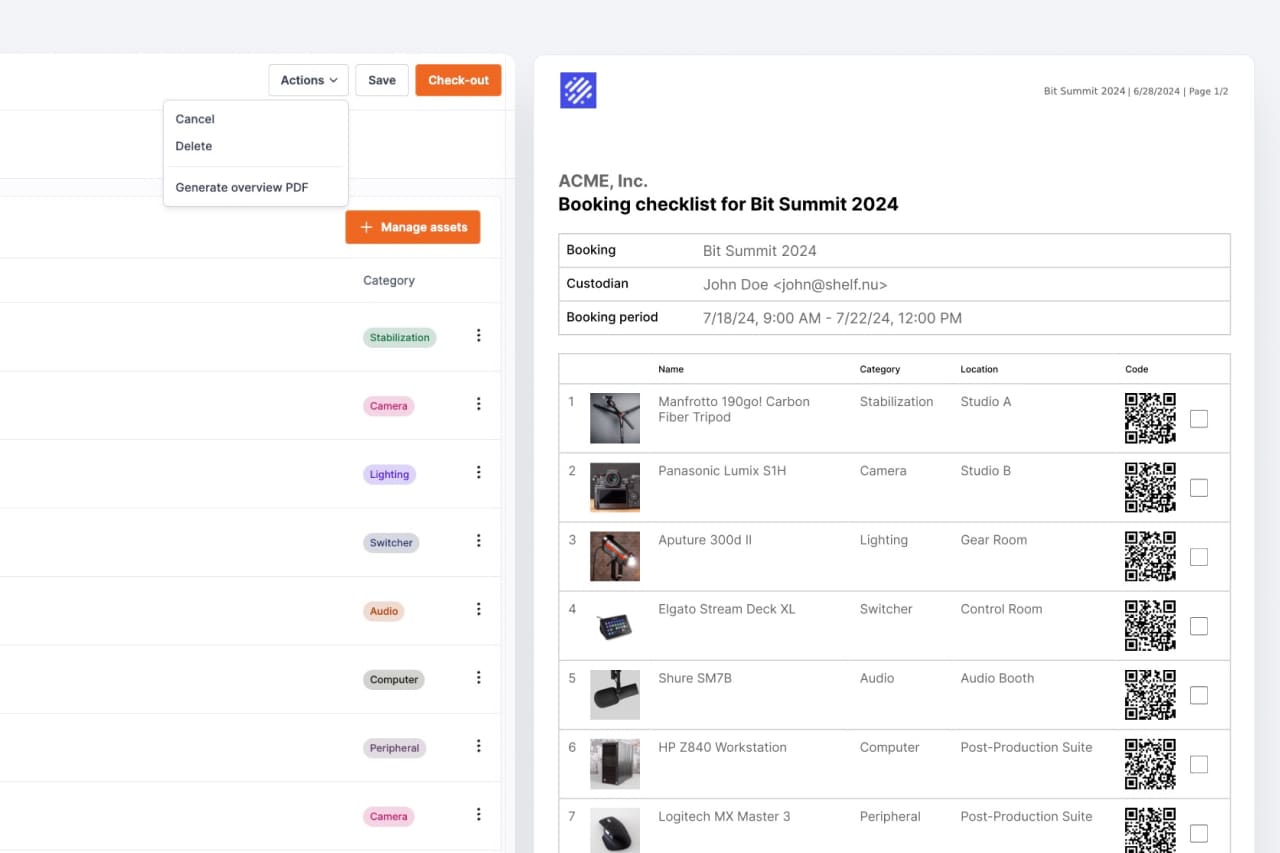Image resolution: width=1280 pixels, height=853 pixels.
Task: Select Generate overview PDF from the menu
Action: click(x=241, y=187)
